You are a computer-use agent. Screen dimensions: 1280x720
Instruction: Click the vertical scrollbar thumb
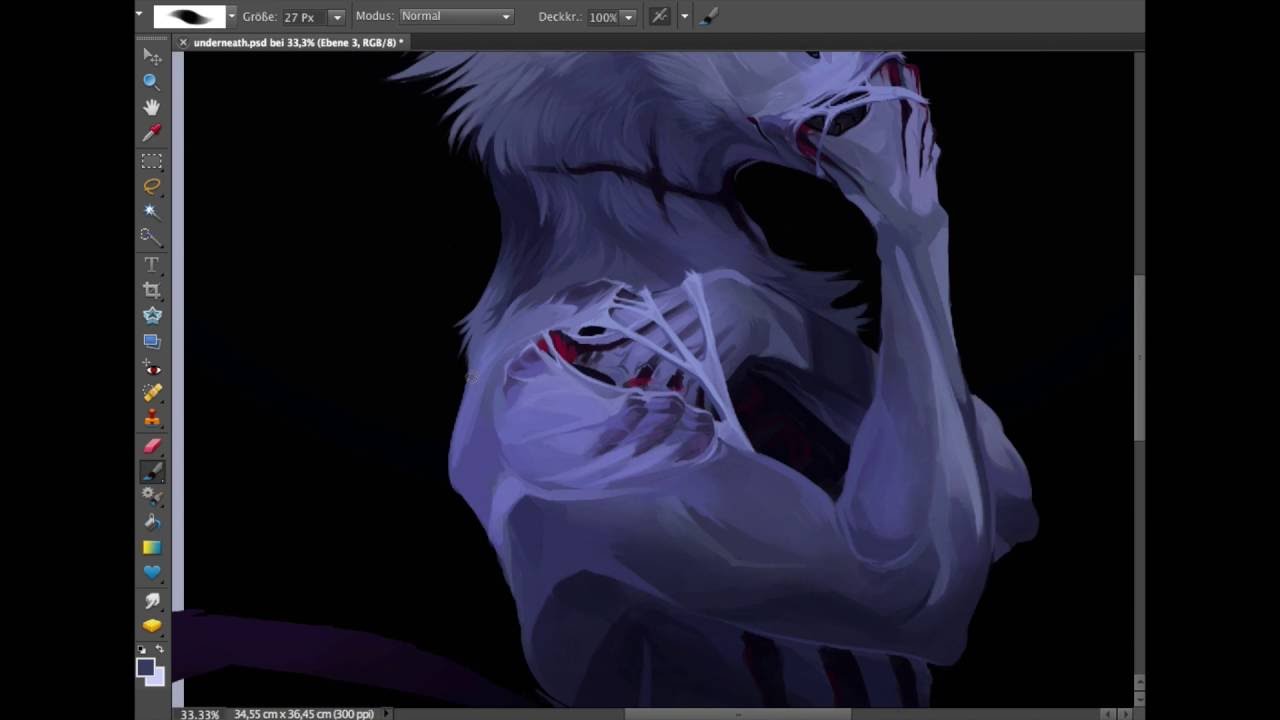[1139, 357]
